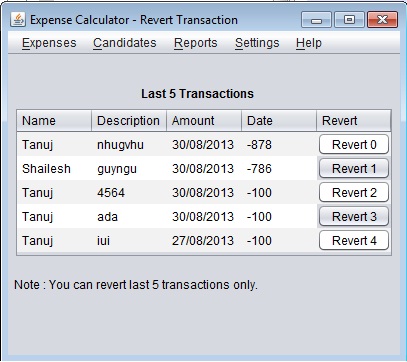The image size is (407, 362).
Task: Click Tanuj in the iui row
Action: coord(54,241)
